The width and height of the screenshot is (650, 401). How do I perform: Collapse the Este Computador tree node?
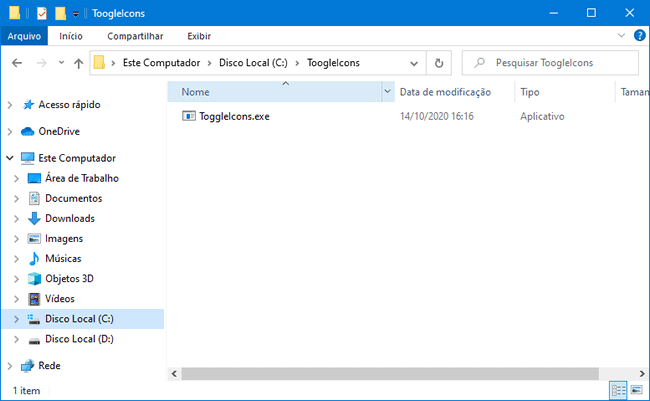(x=10, y=158)
